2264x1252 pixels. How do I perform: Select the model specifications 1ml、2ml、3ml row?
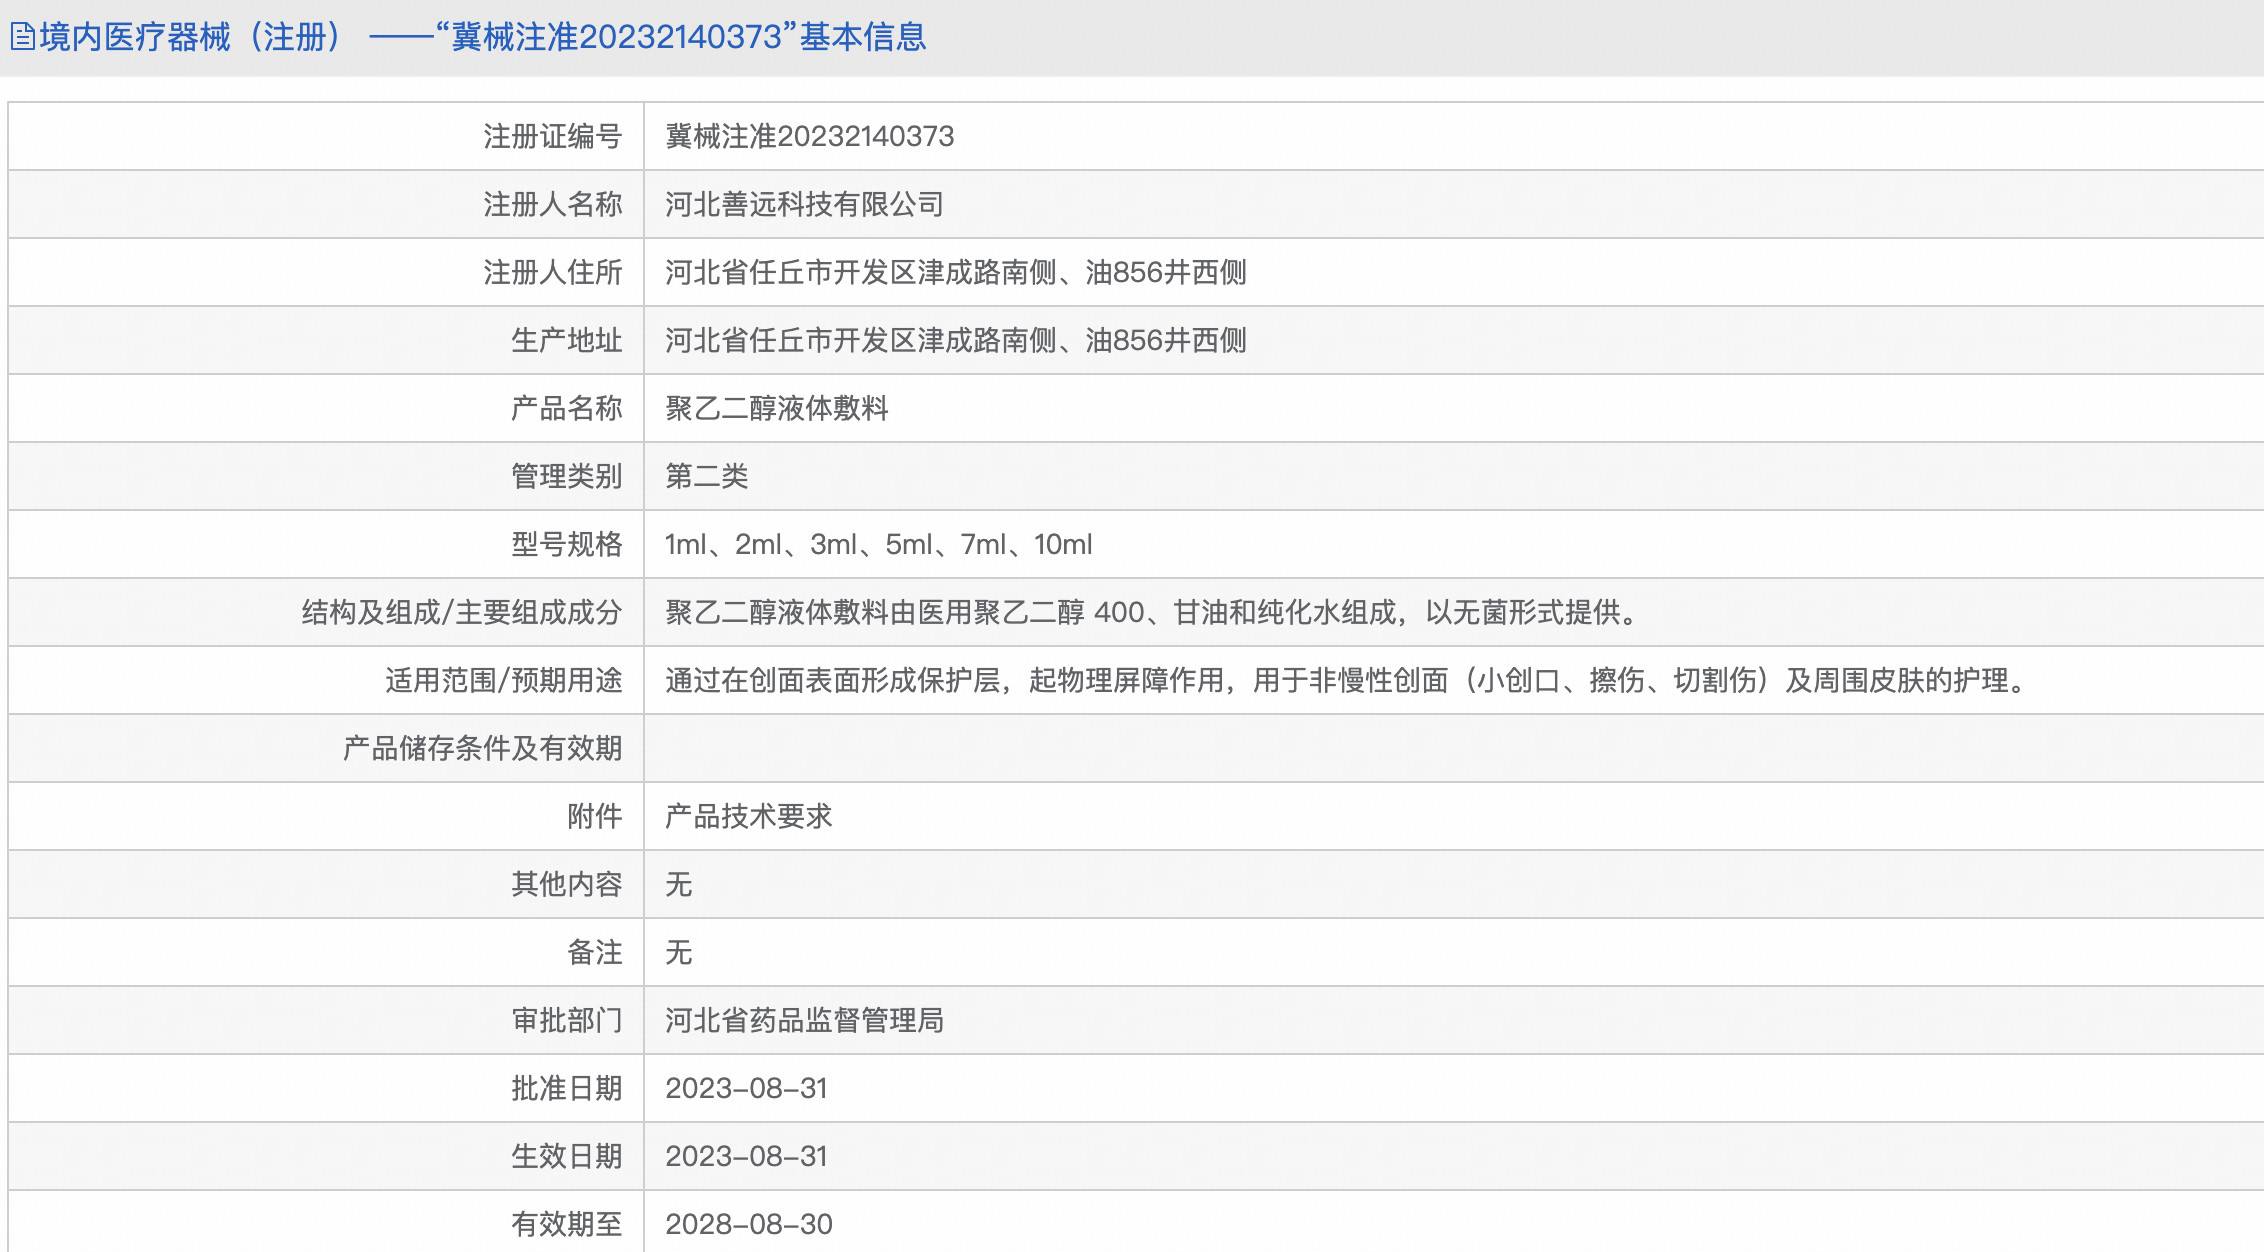[878, 545]
